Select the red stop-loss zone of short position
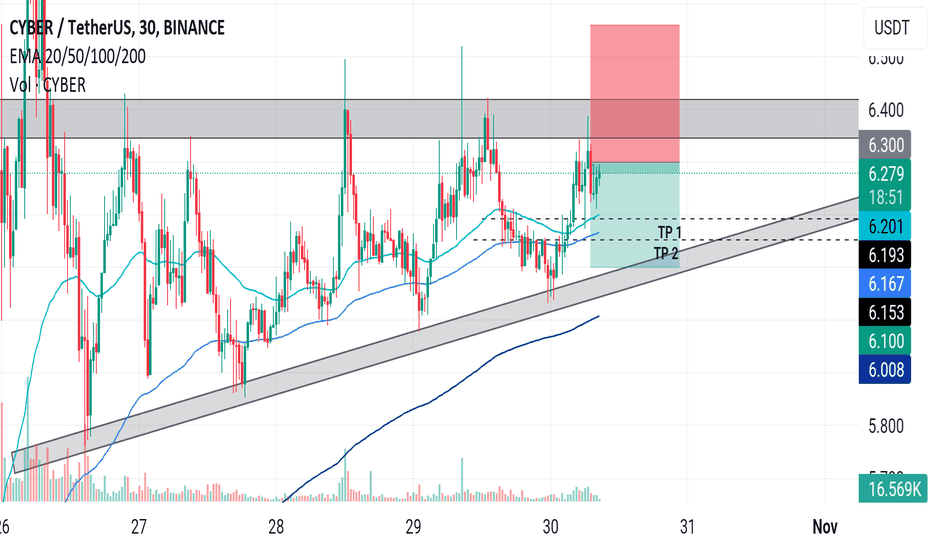Screen dimensions: 932x550 pyautogui.click(x=635, y=93)
